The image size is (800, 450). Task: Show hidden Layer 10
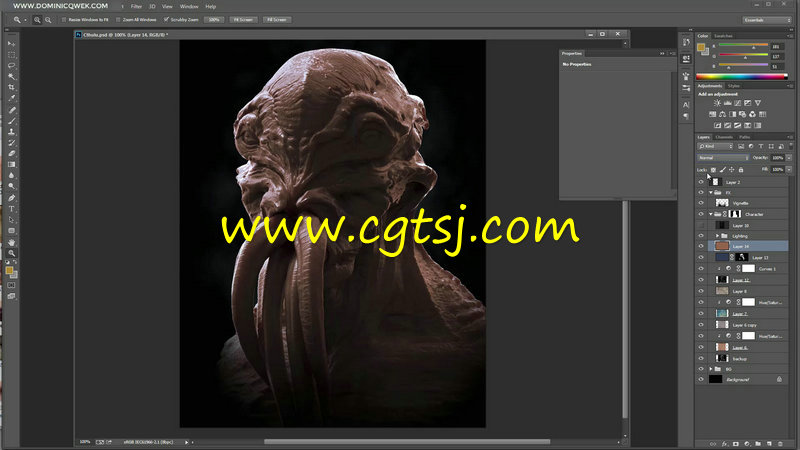[x=701, y=225]
